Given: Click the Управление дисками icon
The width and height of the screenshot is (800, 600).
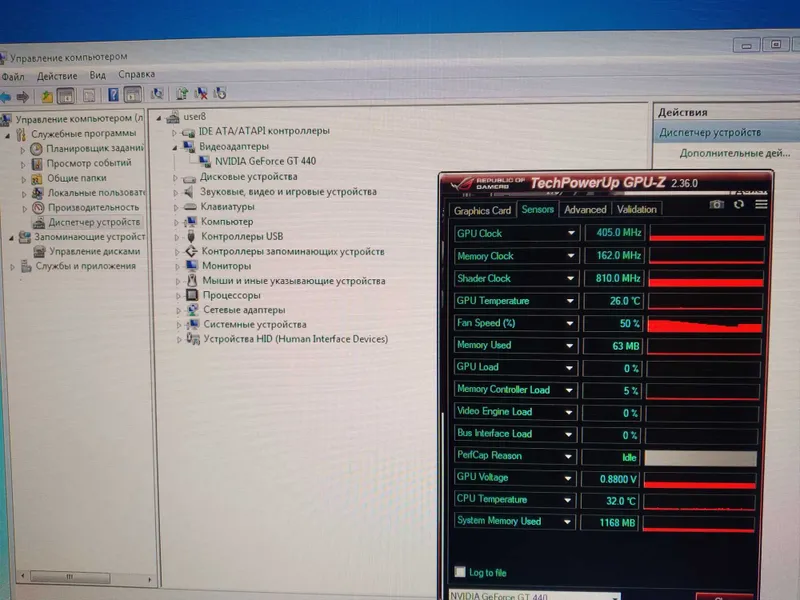Looking at the screenshot, I should point(39,252).
